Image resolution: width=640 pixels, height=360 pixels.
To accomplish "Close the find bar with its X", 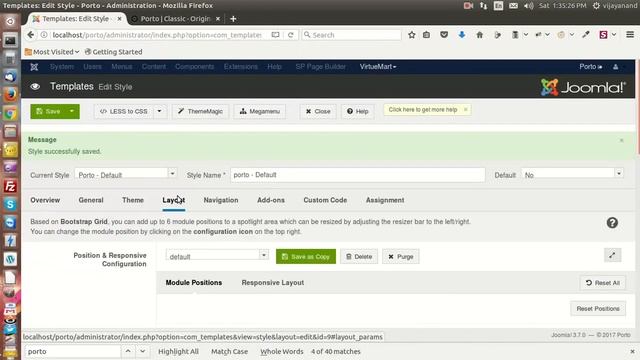I will [632, 351].
